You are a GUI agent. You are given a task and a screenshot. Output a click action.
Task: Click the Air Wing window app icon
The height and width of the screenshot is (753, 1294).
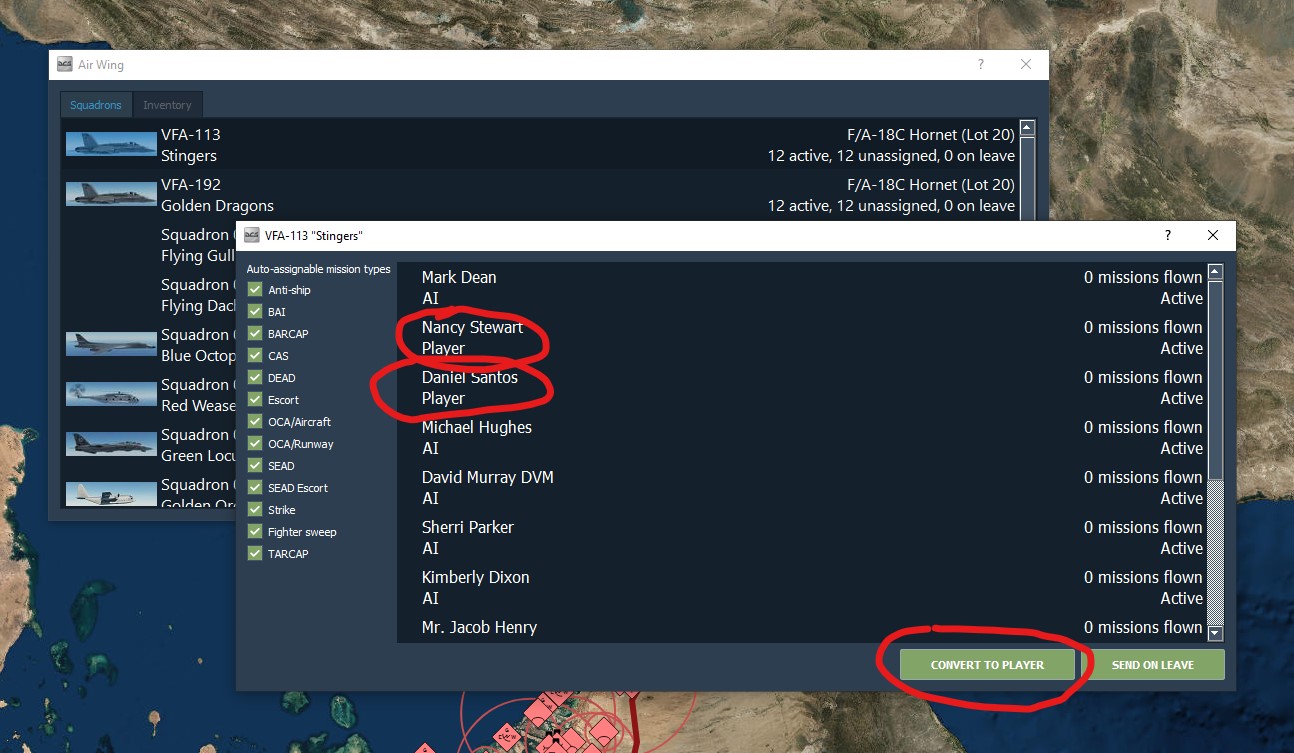[65, 65]
